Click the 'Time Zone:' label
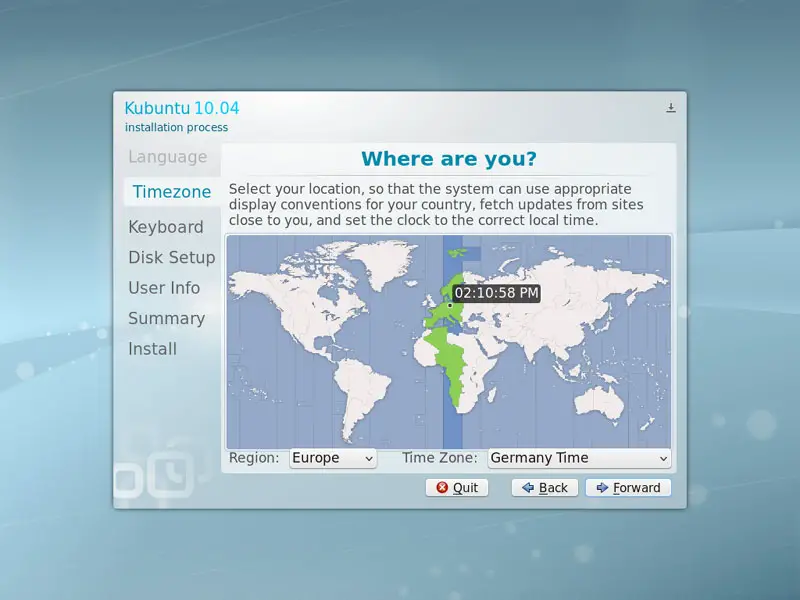Viewport: 800px width, 600px height. (x=440, y=458)
